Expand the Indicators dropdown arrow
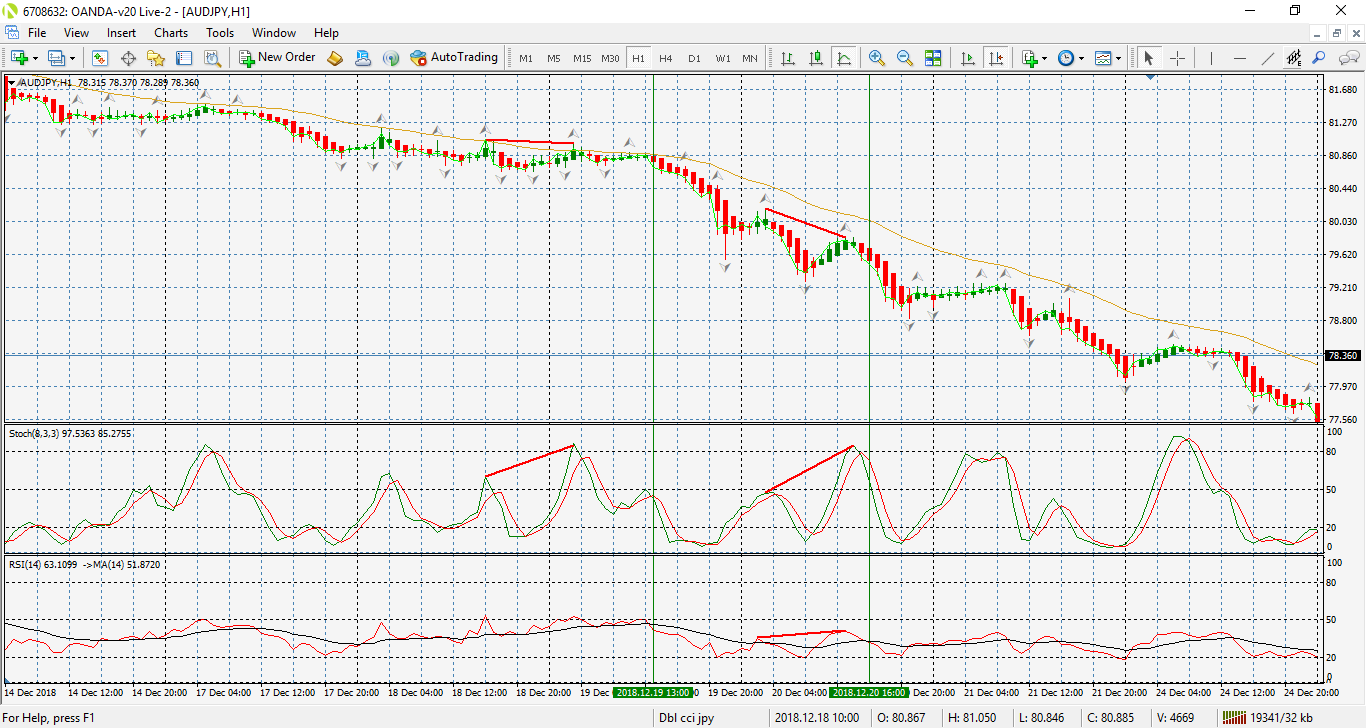This screenshot has height=728, width=1366. [x=1046, y=58]
